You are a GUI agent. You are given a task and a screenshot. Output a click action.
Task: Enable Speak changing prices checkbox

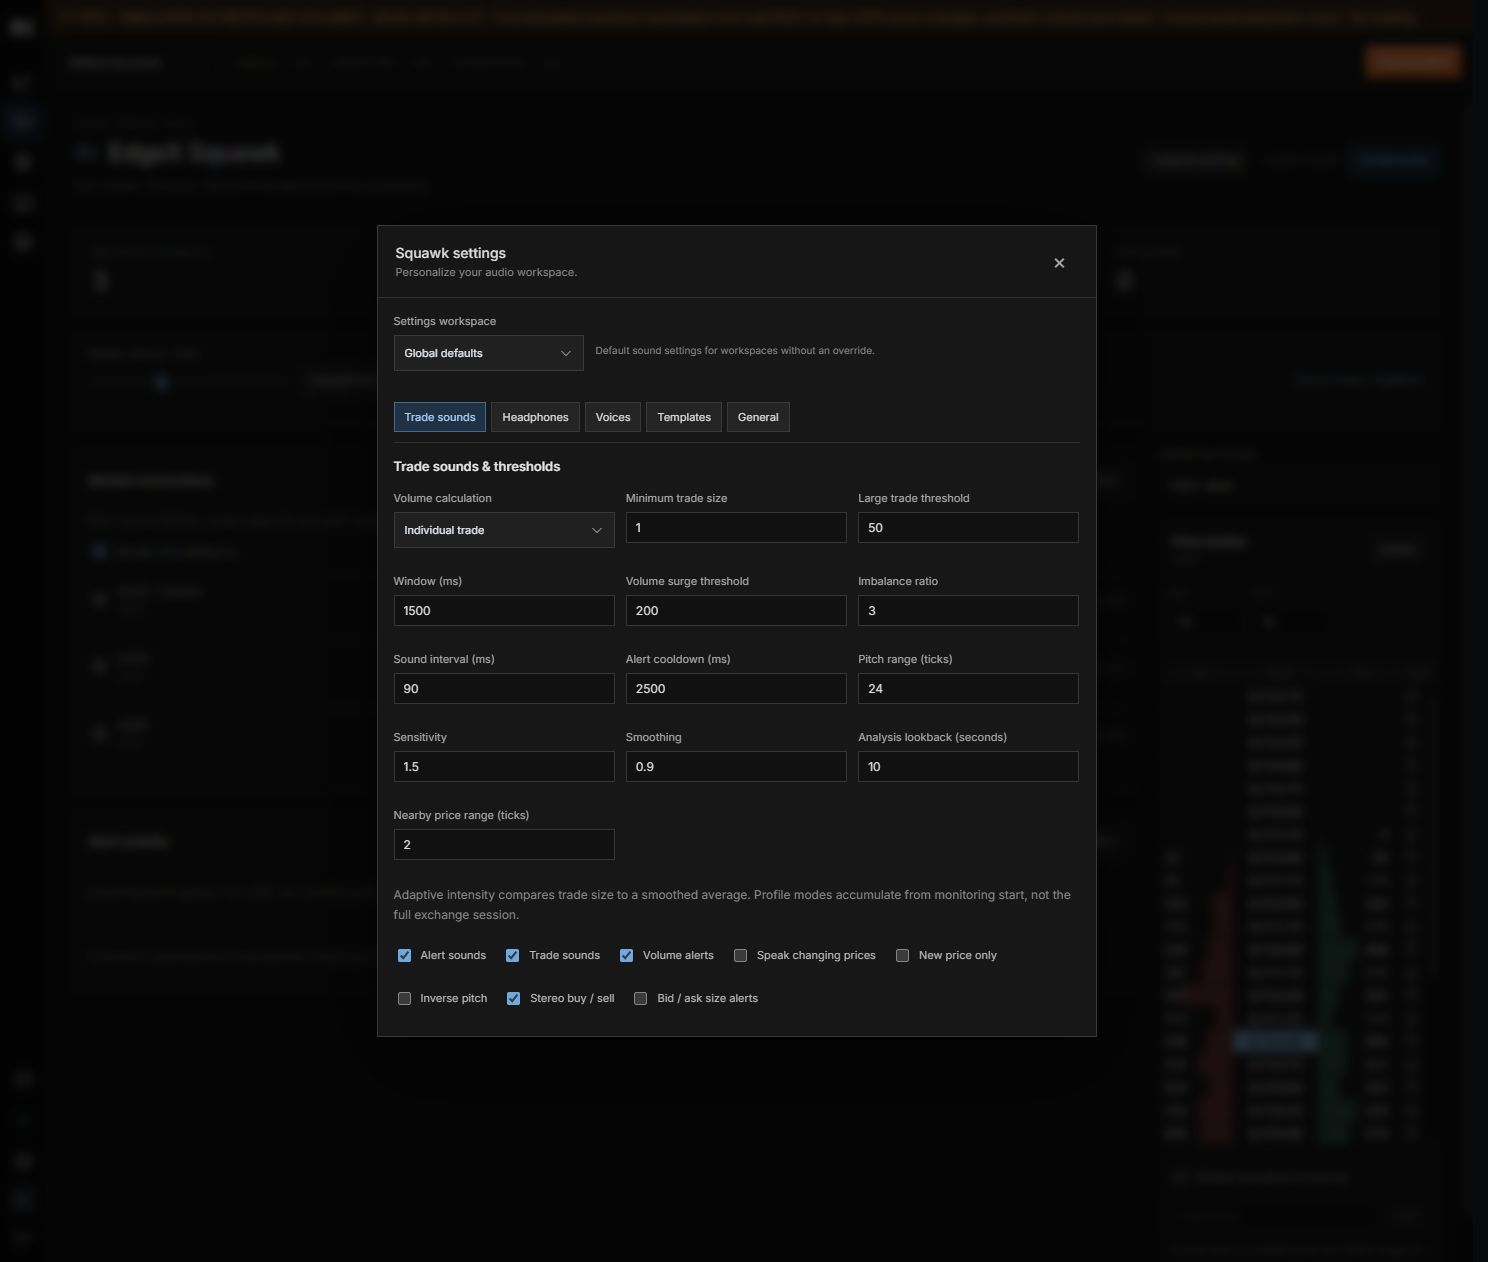[x=740, y=956]
